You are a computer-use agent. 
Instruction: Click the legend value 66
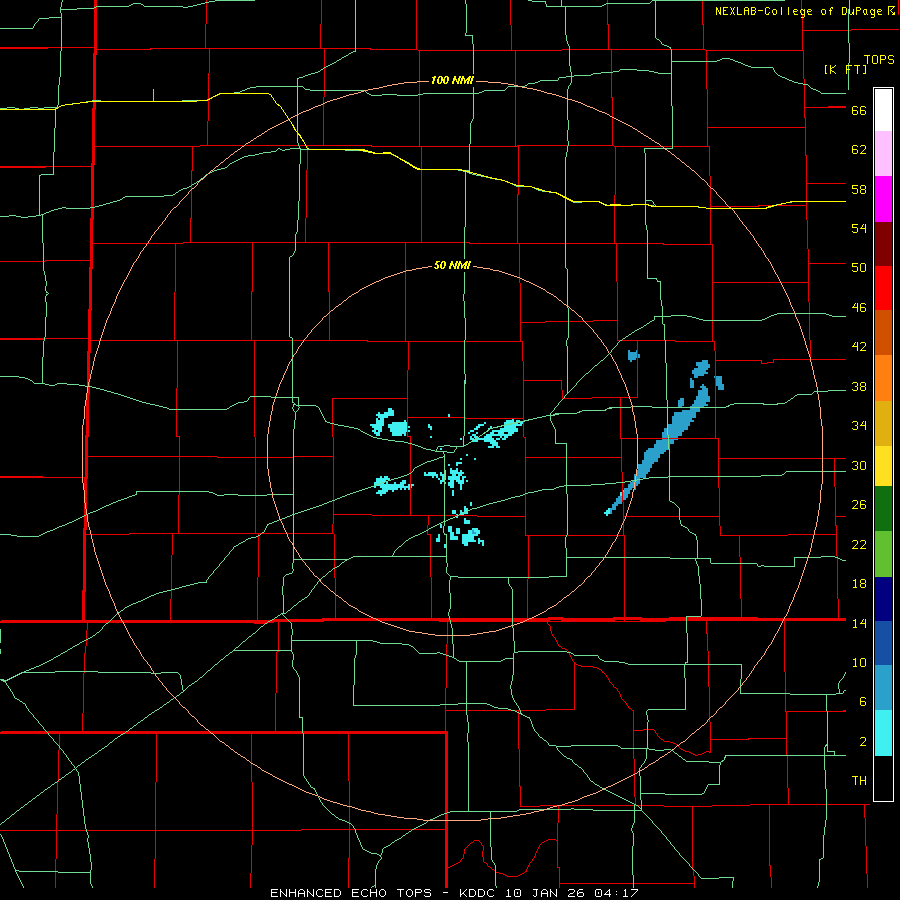(x=859, y=111)
